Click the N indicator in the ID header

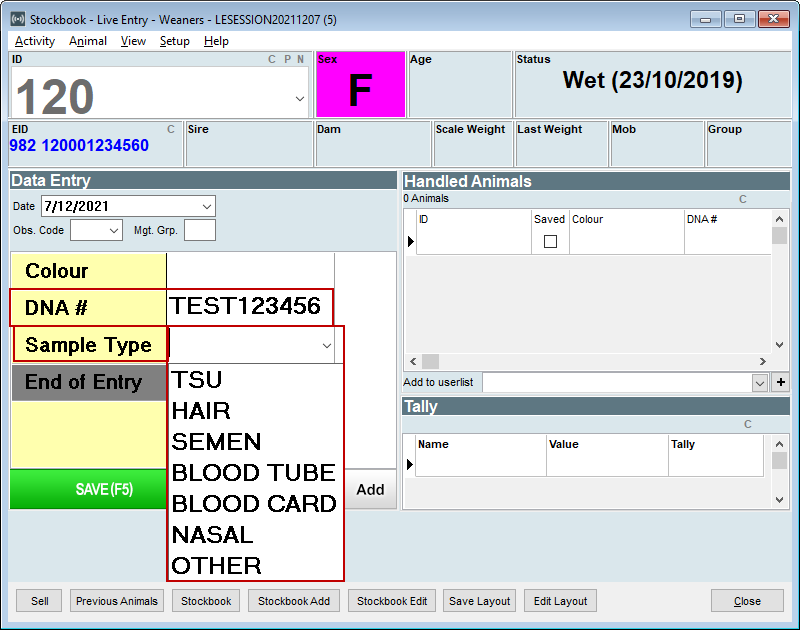[301, 59]
